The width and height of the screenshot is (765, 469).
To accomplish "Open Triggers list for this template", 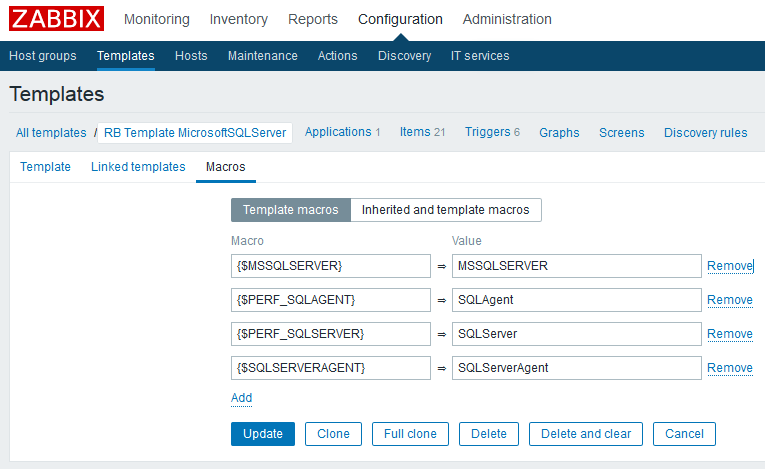I will click(x=487, y=132).
